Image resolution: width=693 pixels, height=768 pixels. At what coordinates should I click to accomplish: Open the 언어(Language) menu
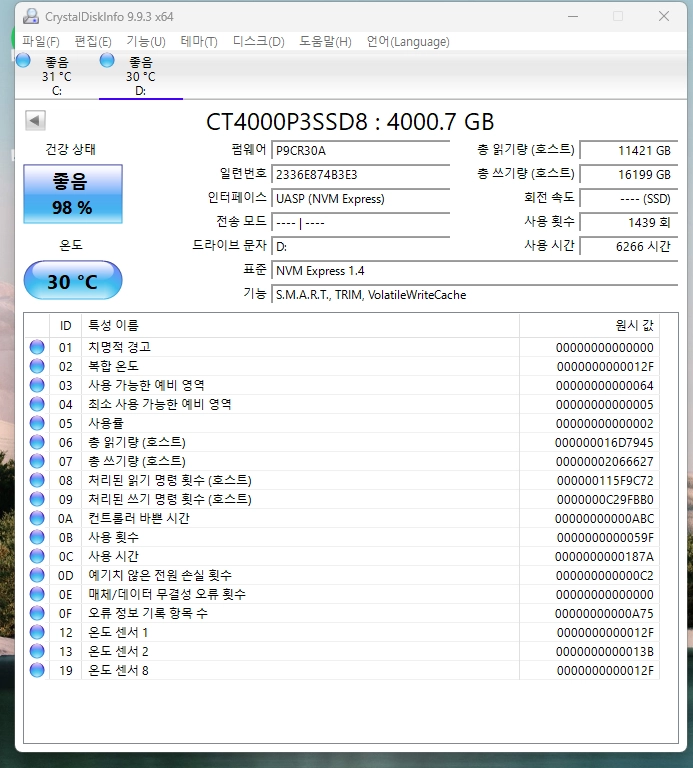tap(408, 42)
